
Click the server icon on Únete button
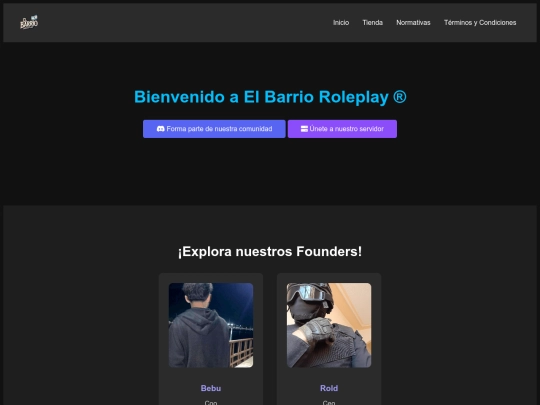(x=304, y=129)
